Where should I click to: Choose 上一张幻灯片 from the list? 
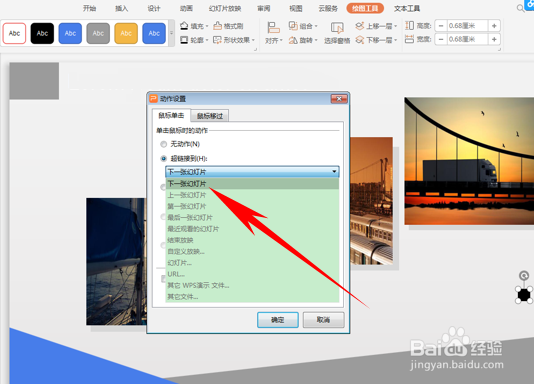(252, 195)
